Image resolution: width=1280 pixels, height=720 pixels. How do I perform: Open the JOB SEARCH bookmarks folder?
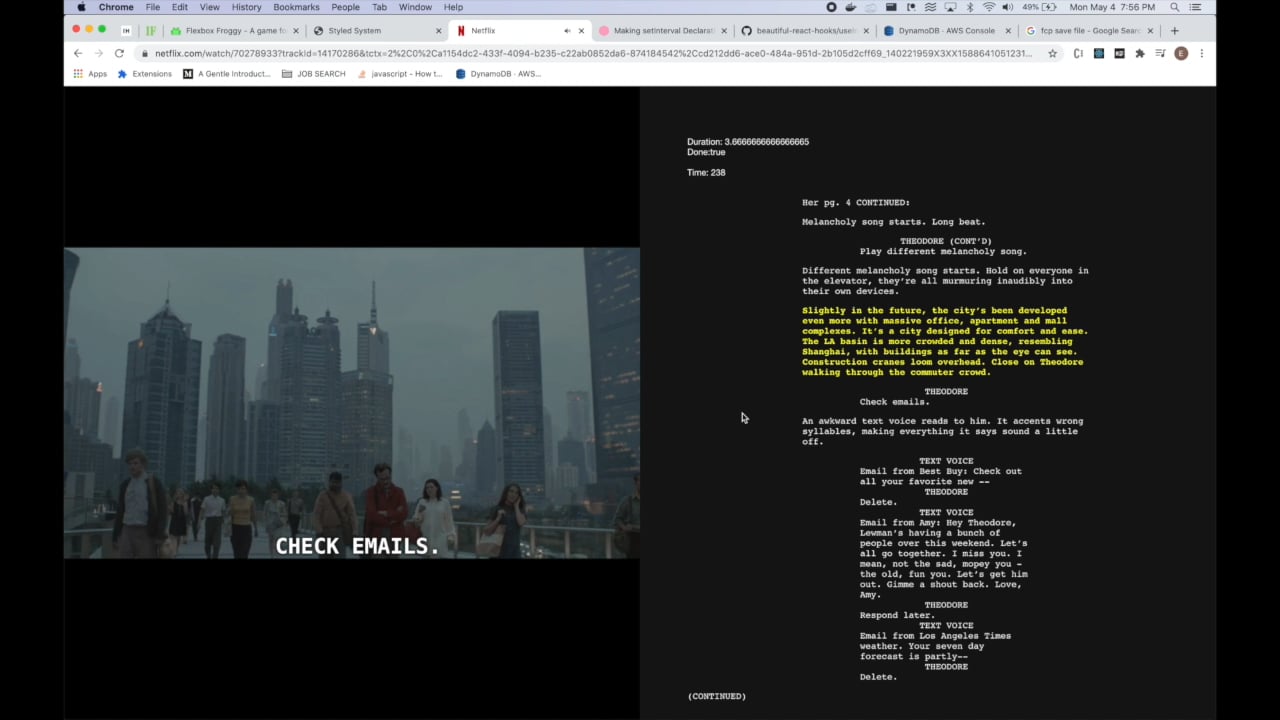pos(313,74)
